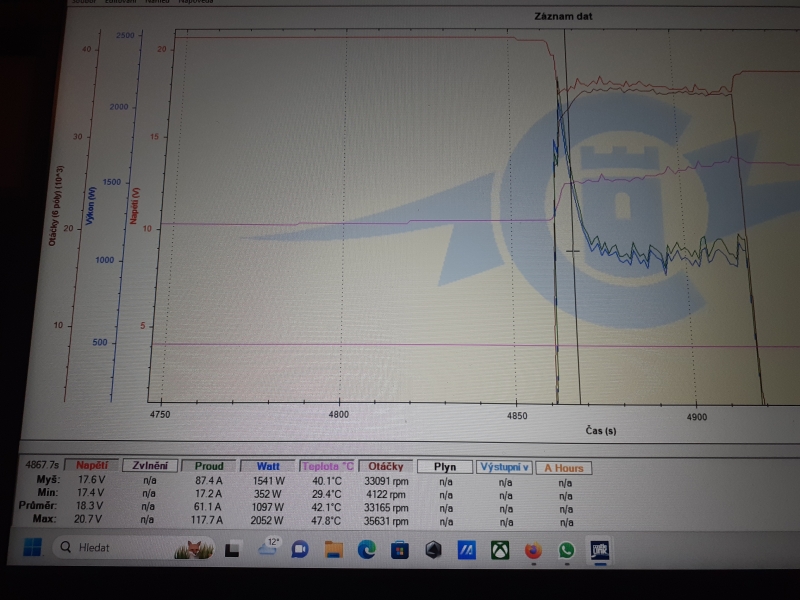Click the Max power value 2052 W

(x=267, y=520)
